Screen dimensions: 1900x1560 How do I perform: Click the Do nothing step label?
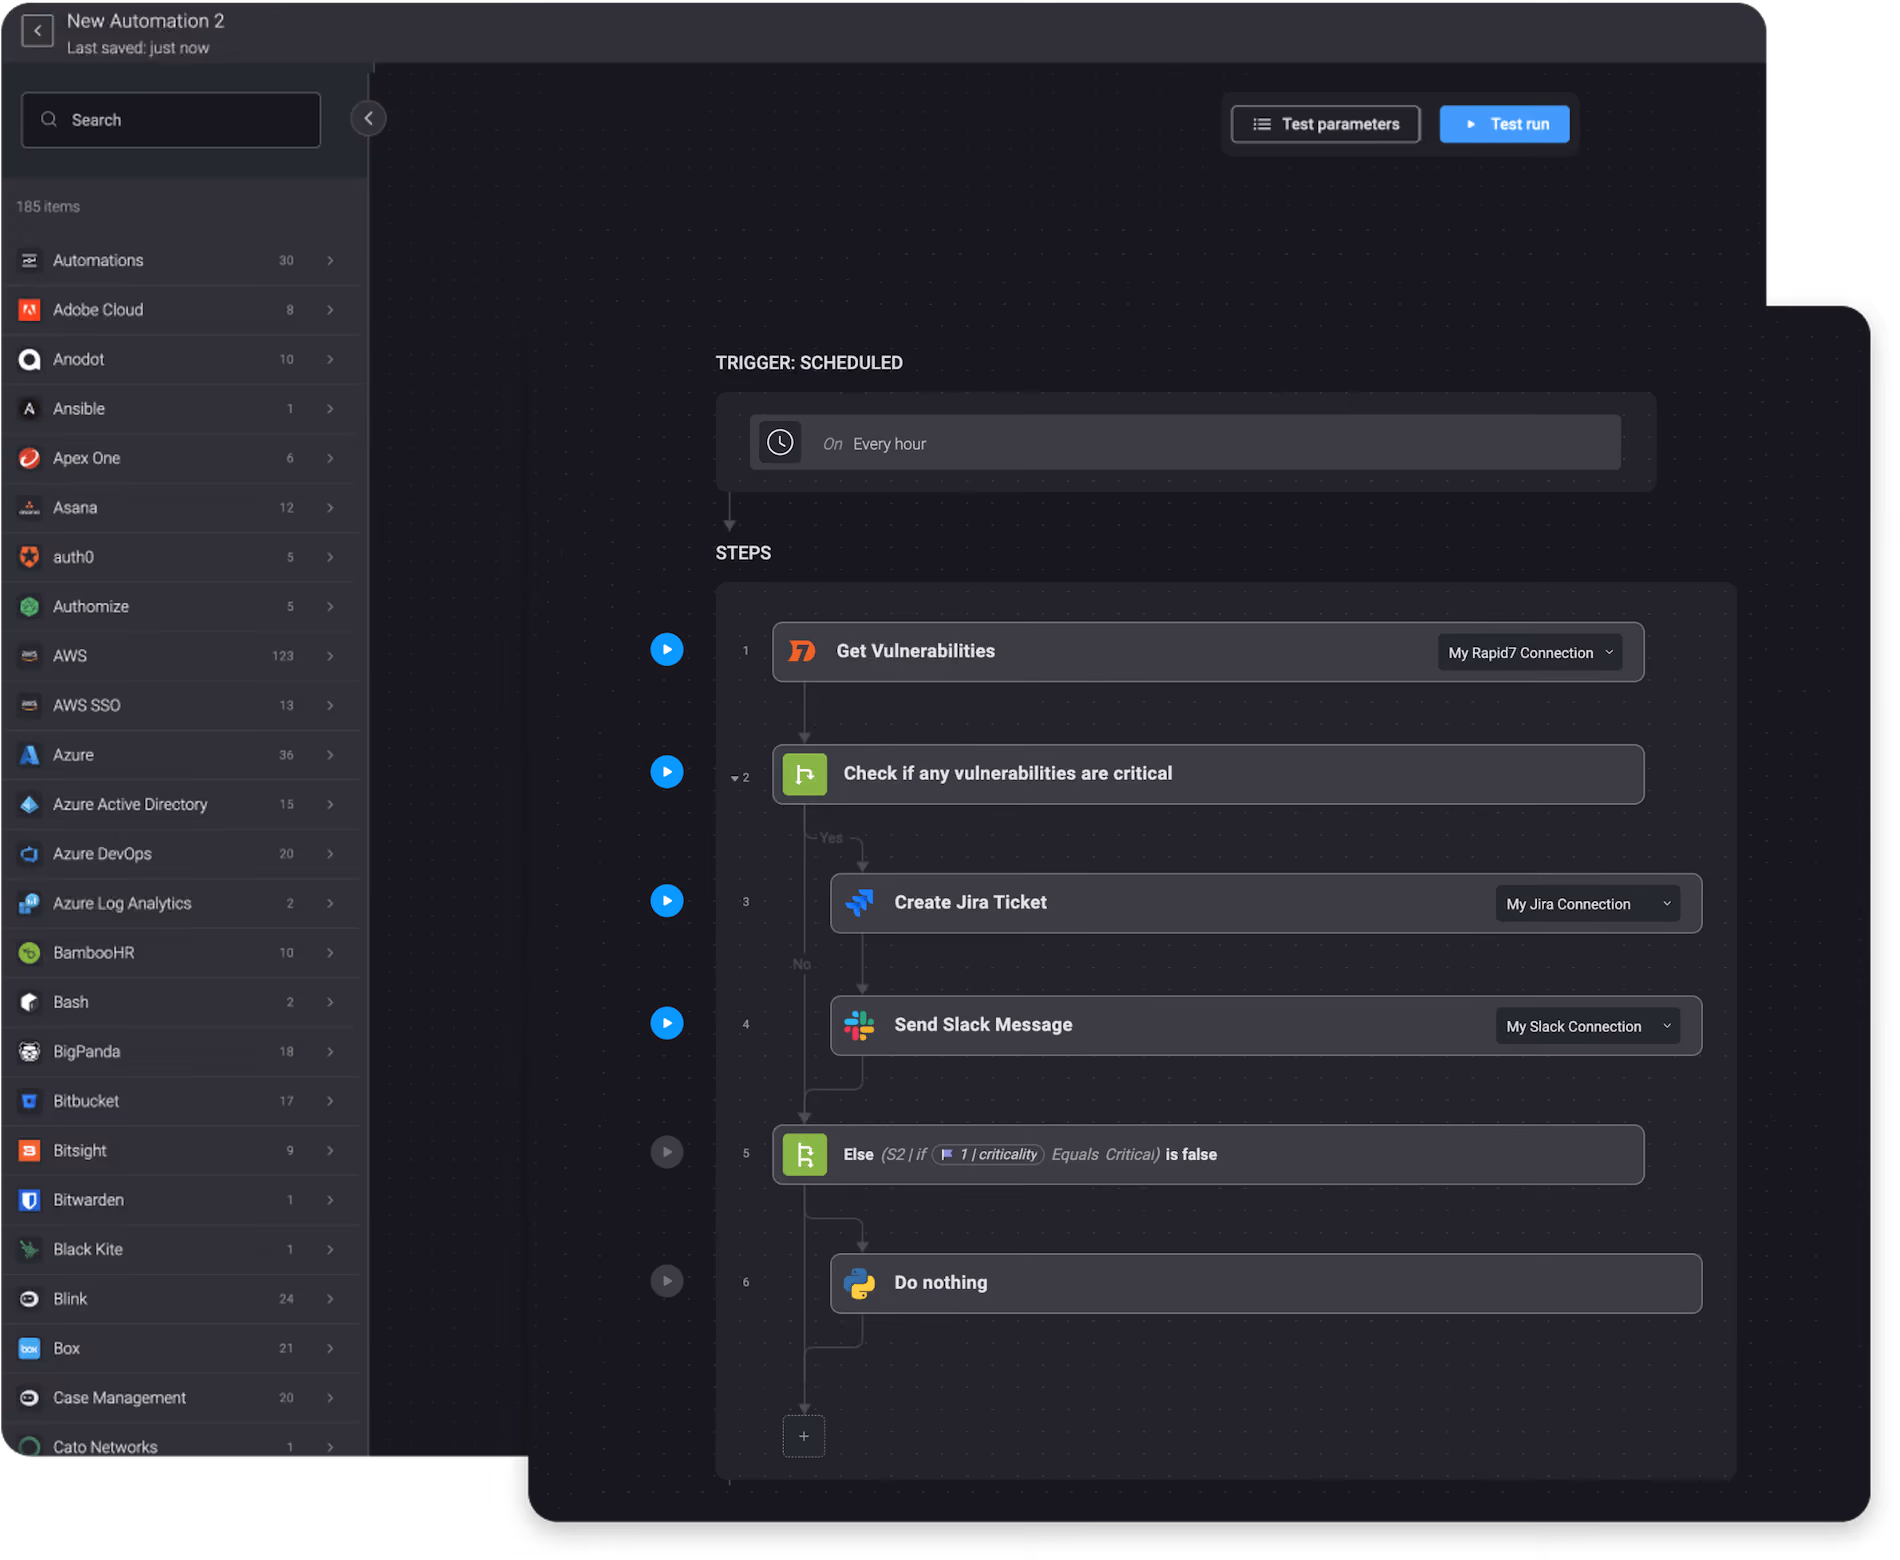click(x=940, y=1283)
